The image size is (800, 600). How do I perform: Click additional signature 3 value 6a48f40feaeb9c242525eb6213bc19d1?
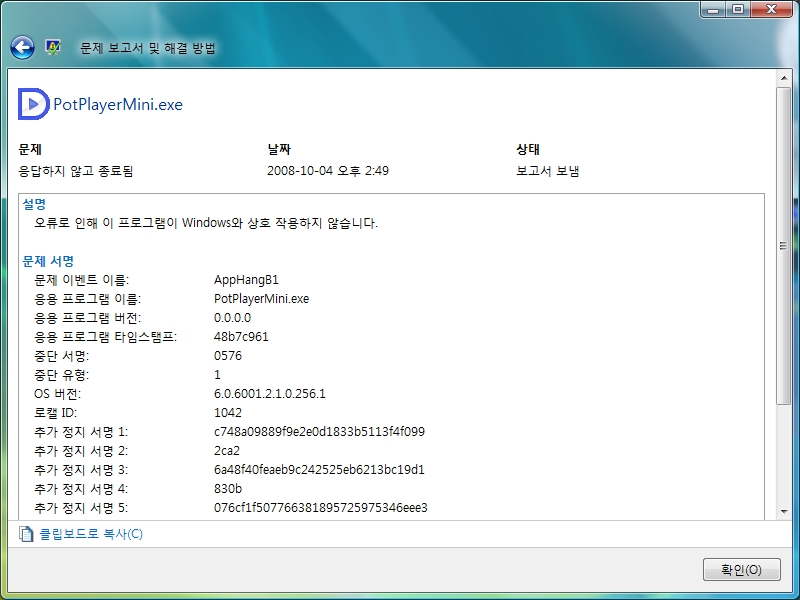(319, 469)
